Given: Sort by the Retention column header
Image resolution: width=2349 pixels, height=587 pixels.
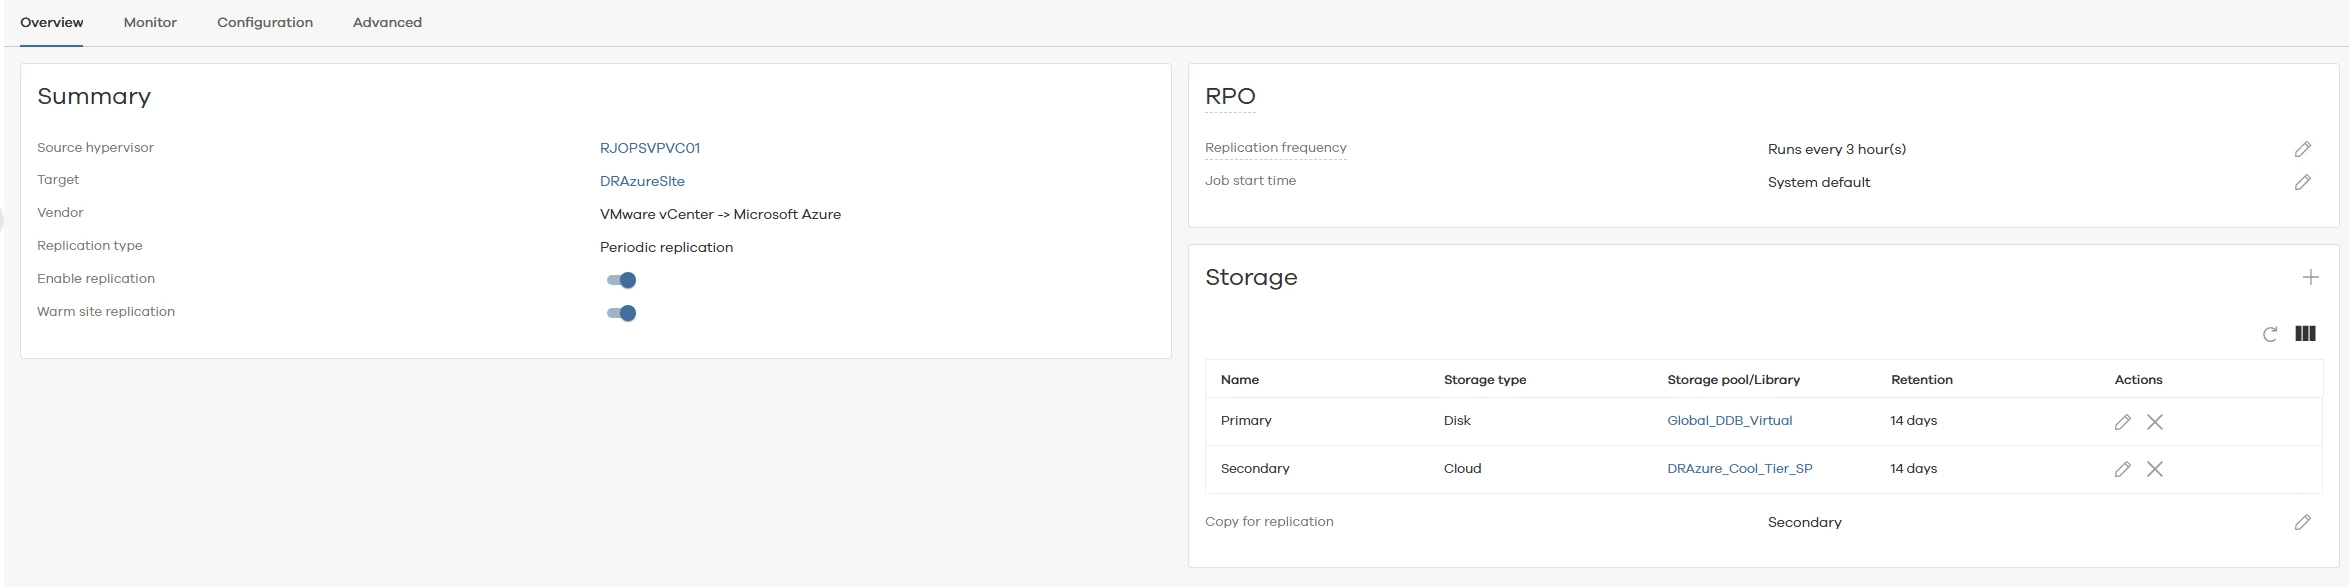Looking at the screenshot, I should pyautogui.click(x=1921, y=380).
